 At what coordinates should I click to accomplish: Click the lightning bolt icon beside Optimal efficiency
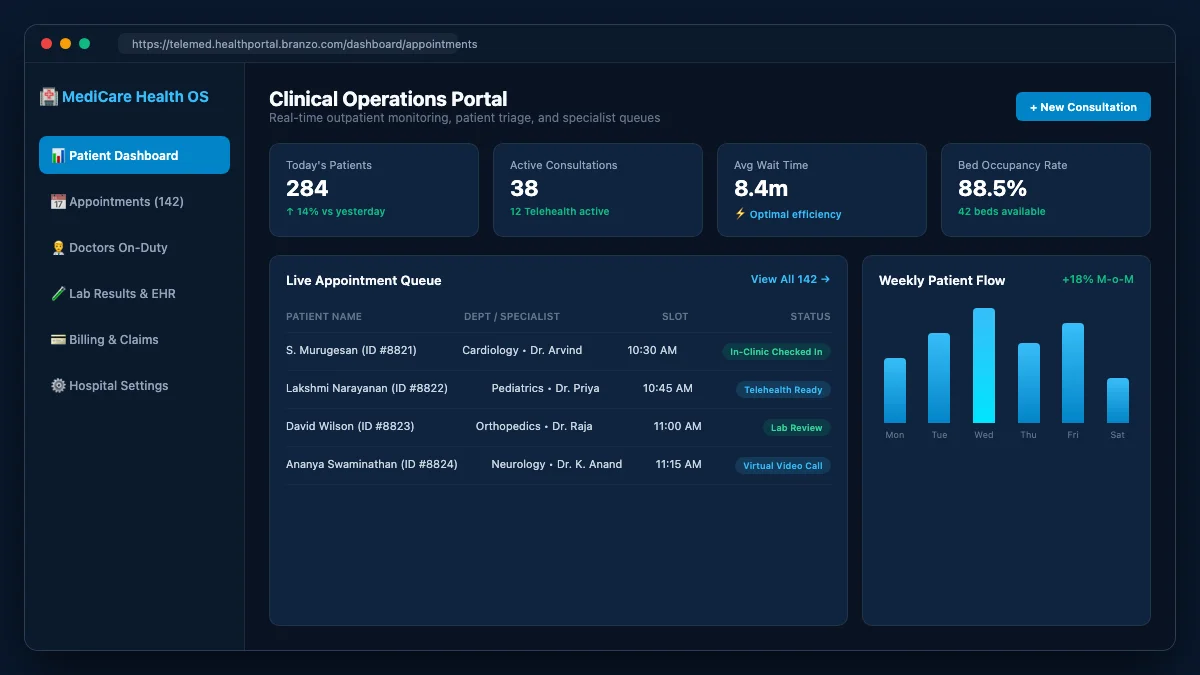point(740,214)
